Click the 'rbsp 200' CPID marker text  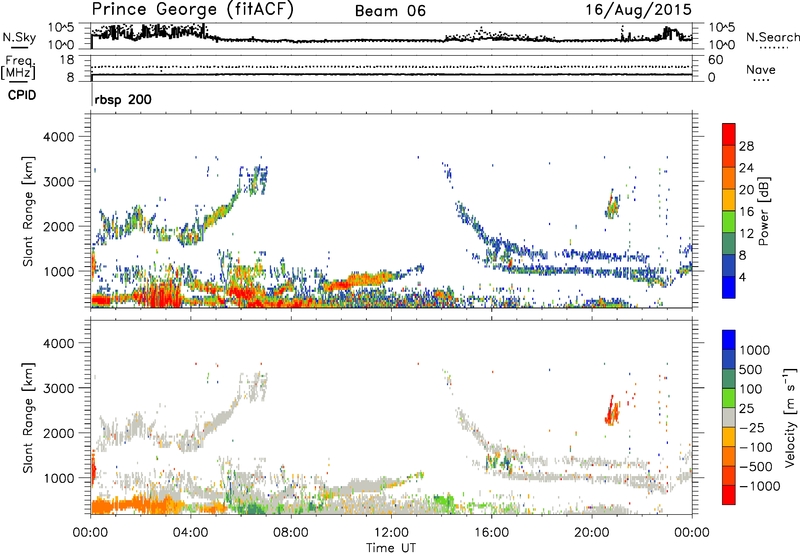point(123,99)
